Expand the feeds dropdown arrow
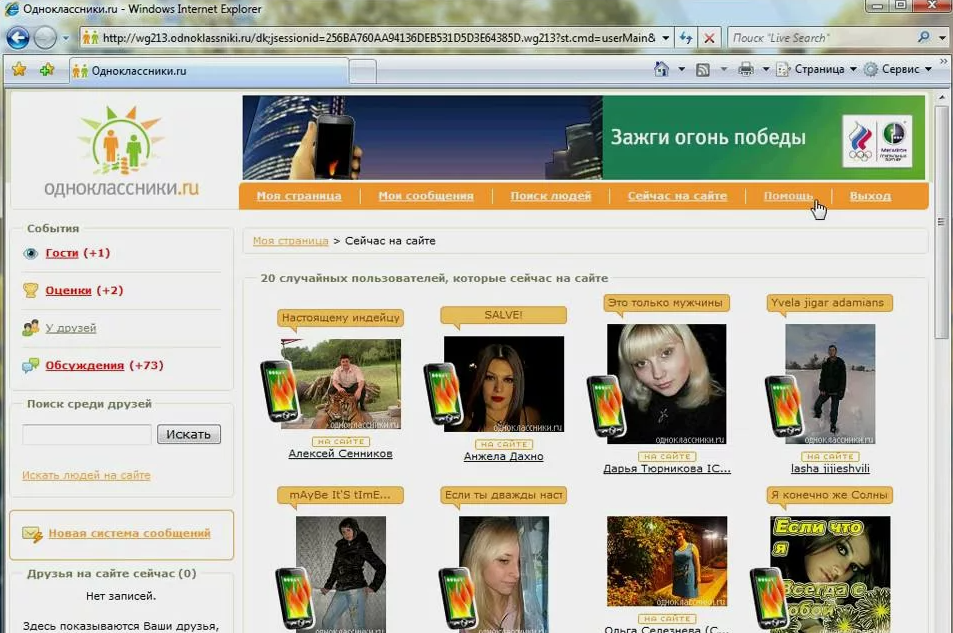953x633 pixels. tap(723, 69)
